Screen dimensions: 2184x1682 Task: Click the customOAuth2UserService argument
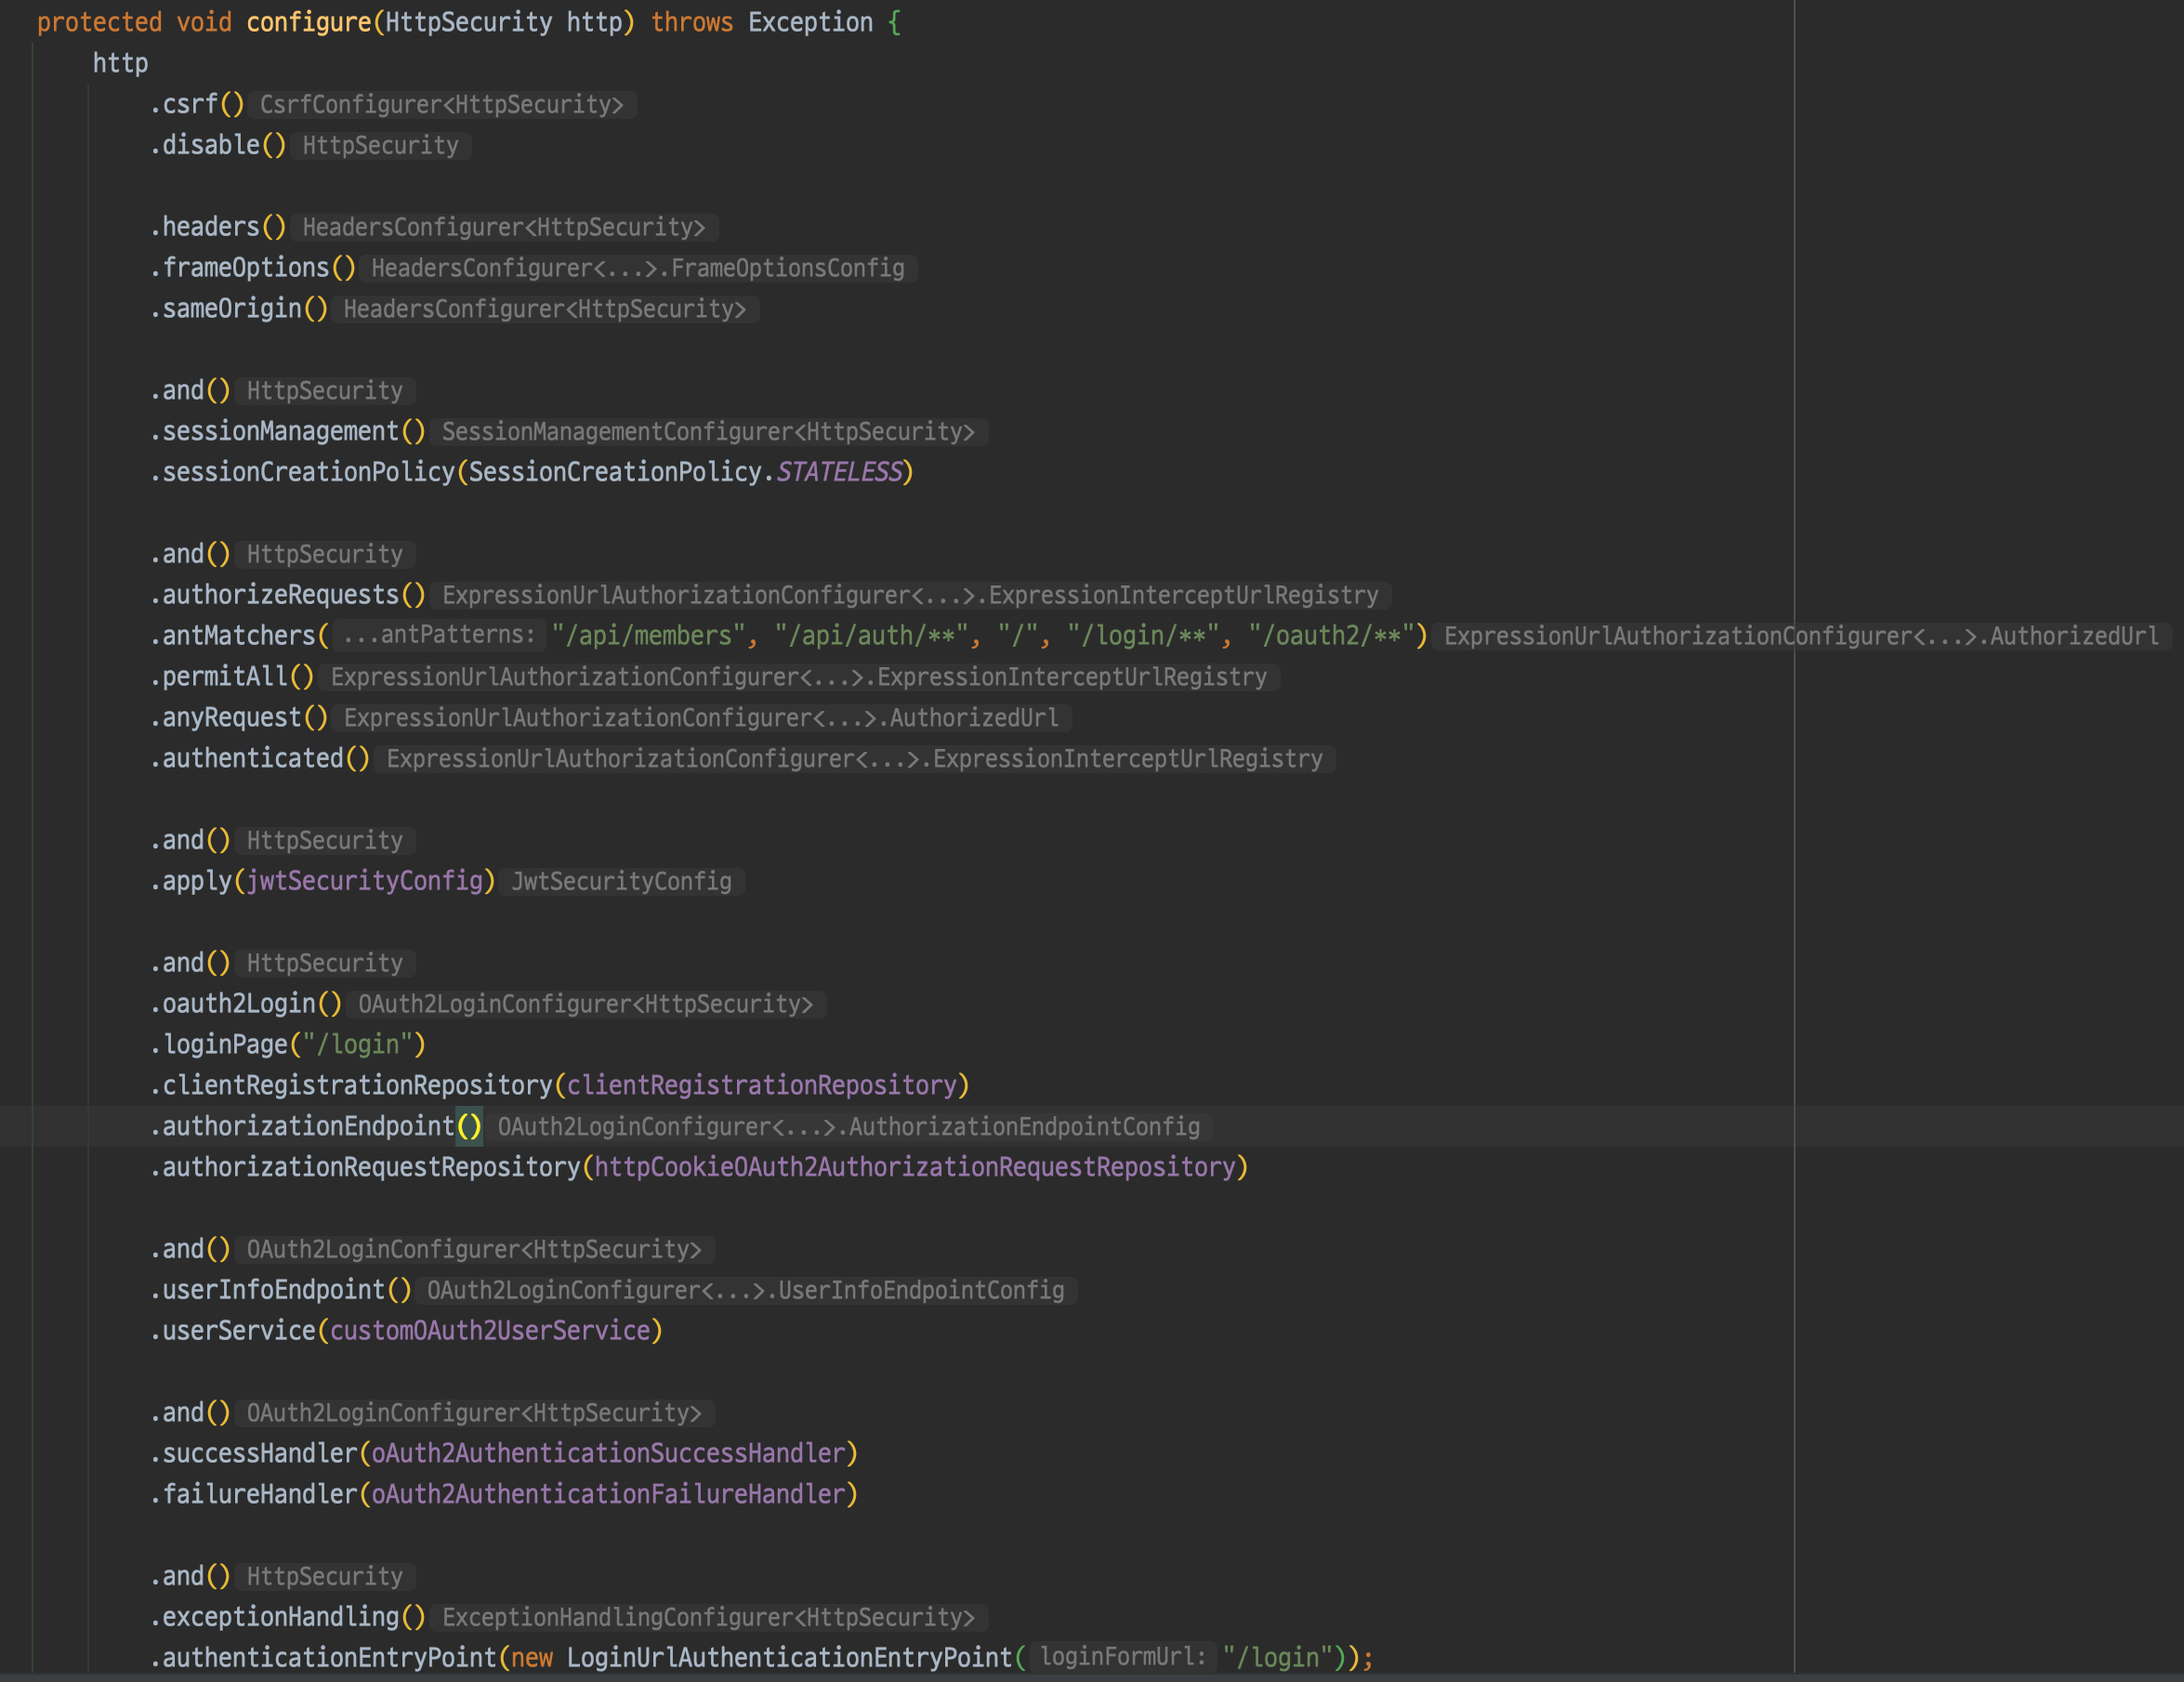pos(490,1331)
